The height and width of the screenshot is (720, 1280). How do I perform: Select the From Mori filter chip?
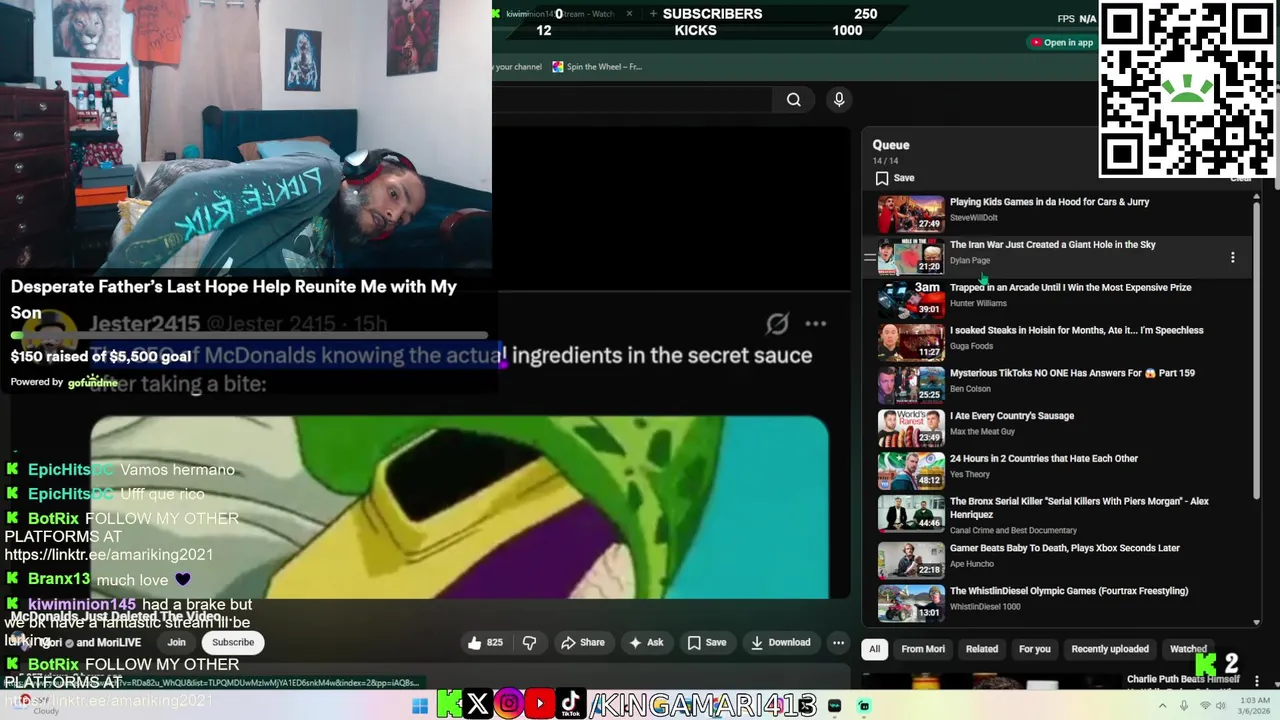(x=923, y=649)
